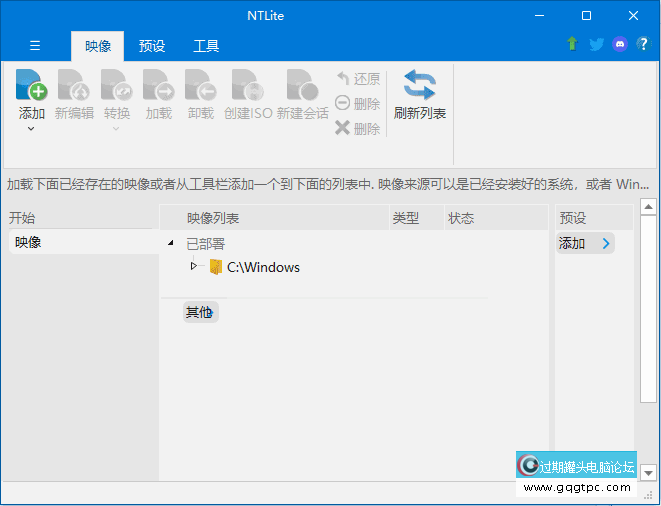Click the 映像列表 column header

coord(213,218)
